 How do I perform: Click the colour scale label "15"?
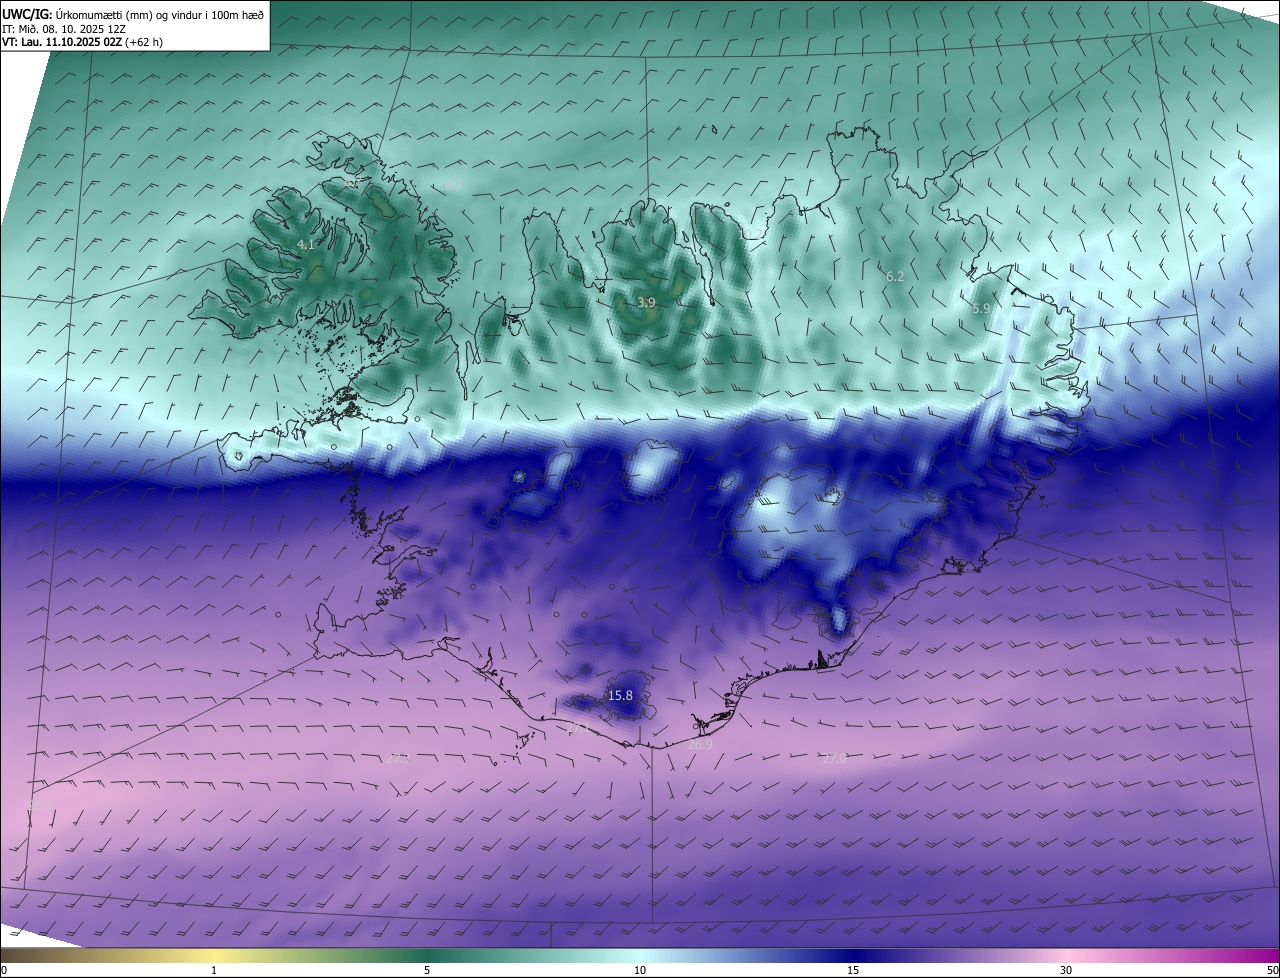853,970
